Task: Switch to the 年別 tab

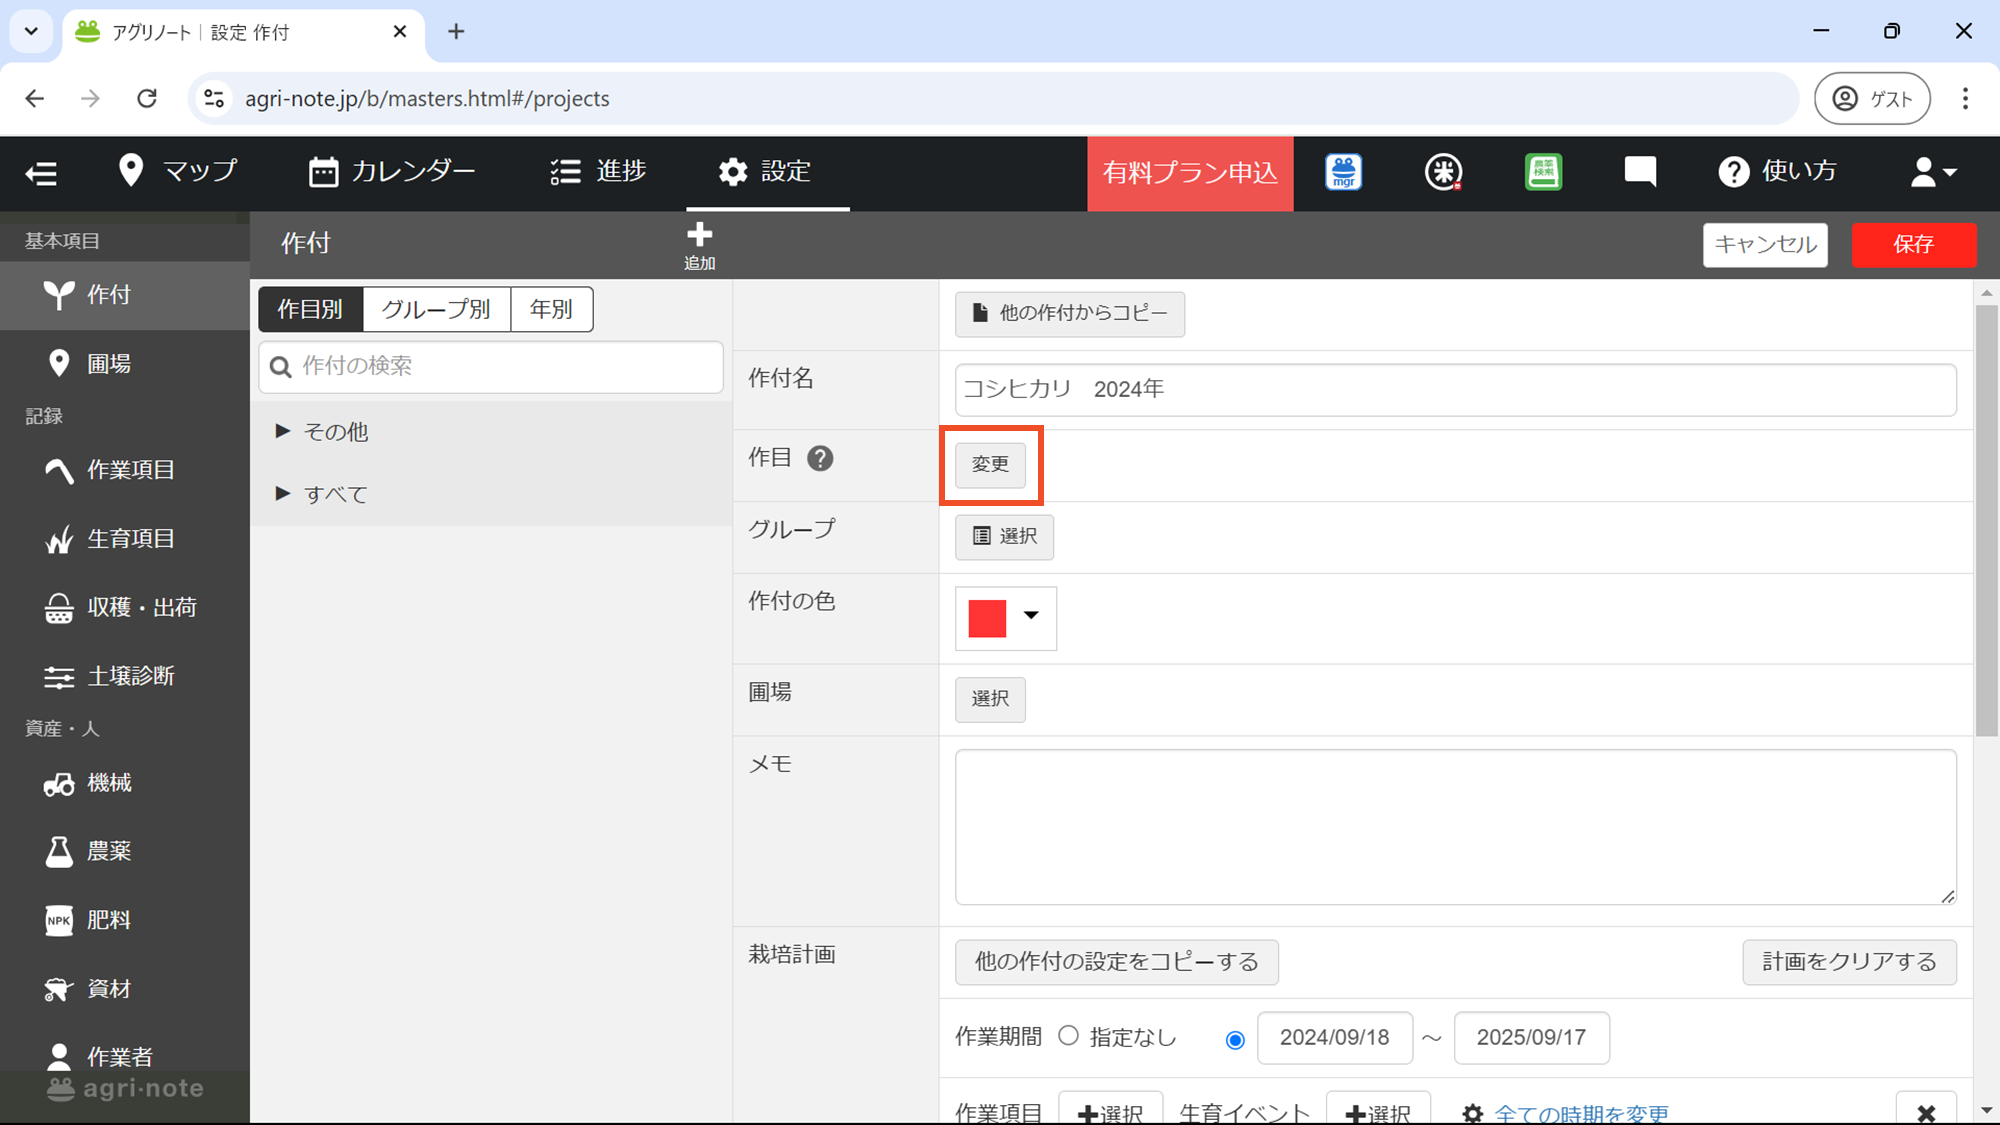Action: point(551,309)
